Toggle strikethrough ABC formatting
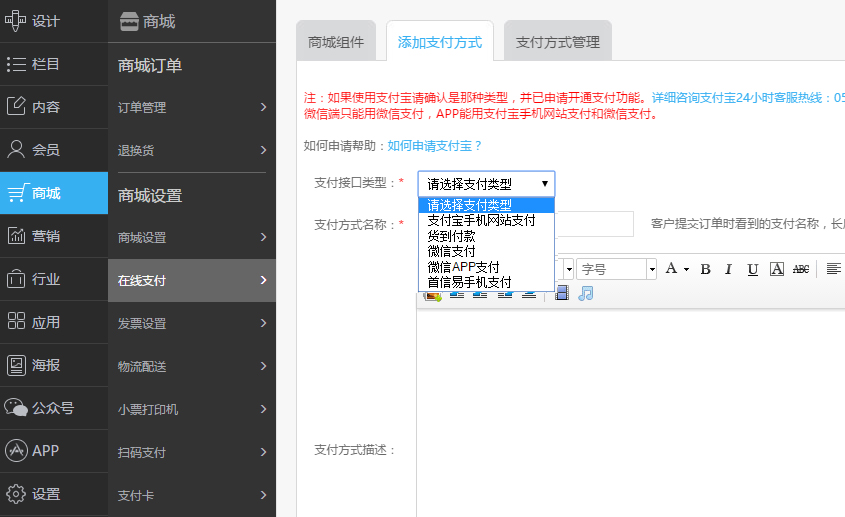Image resolution: width=845 pixels, height=517 pixels. pos(801,269)
